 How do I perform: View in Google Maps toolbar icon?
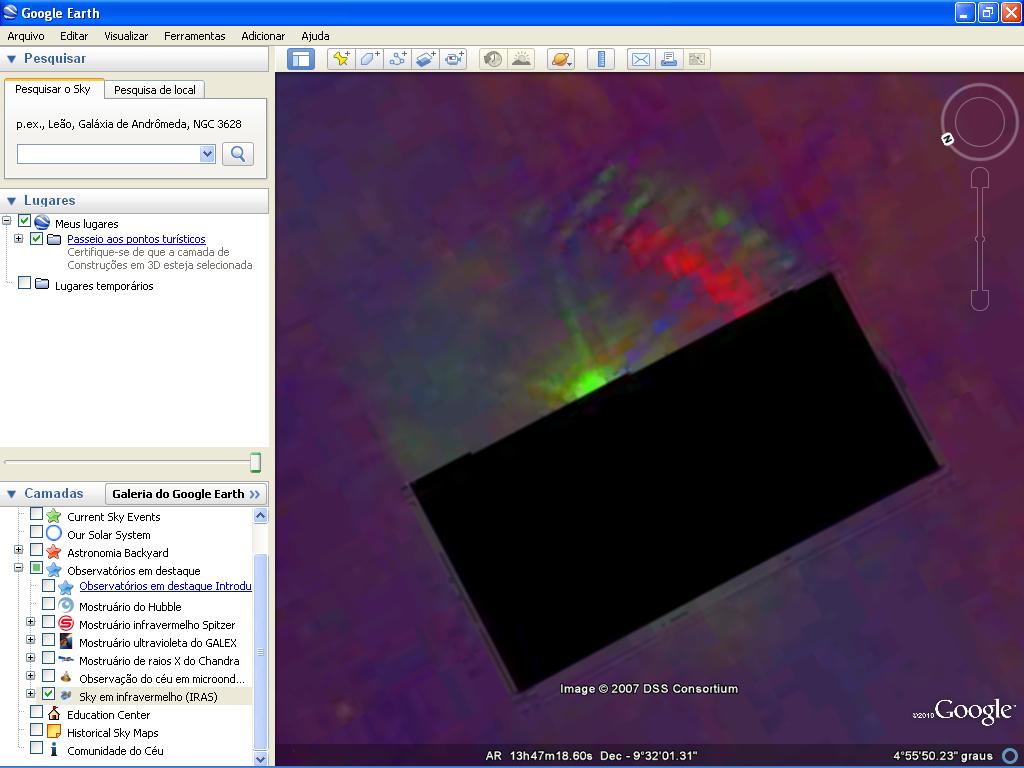pos(697,59)
